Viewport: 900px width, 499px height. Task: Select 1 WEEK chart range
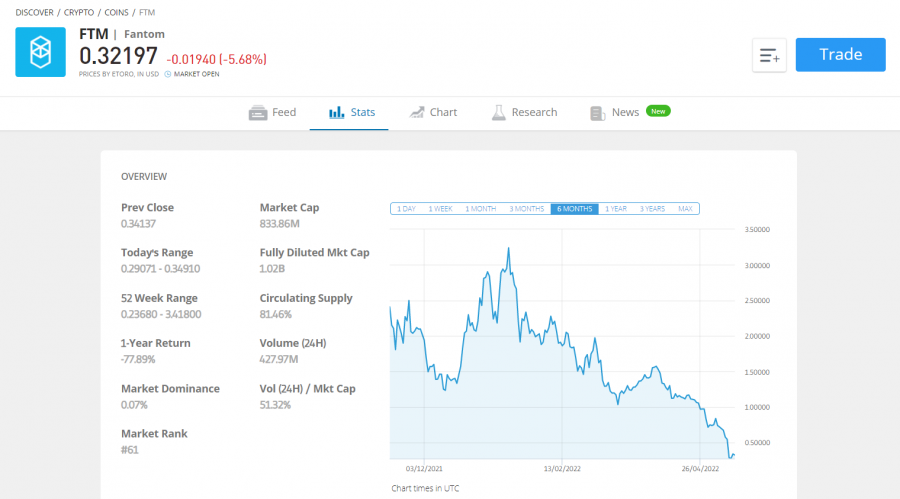tap(440, 208)
